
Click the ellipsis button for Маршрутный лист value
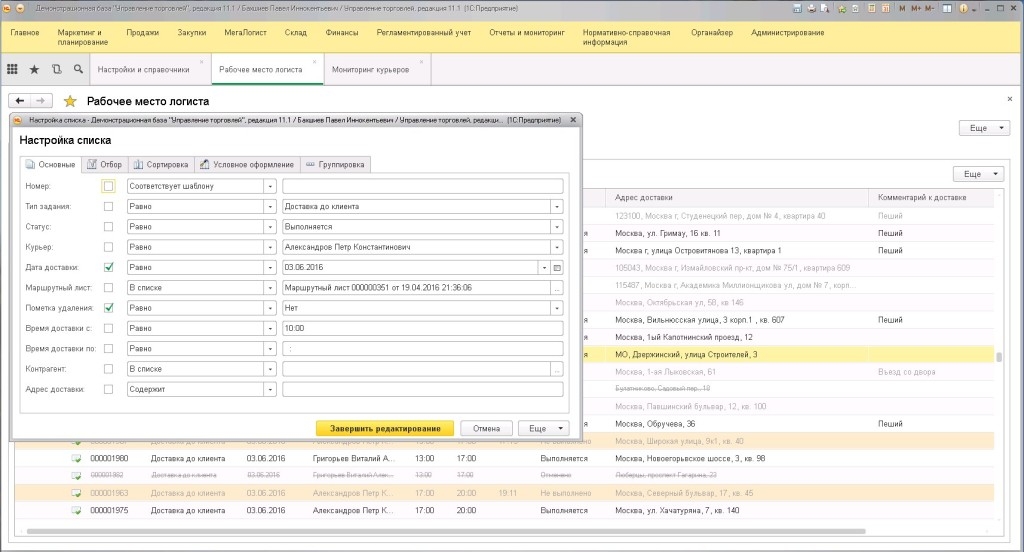point(557,287)
